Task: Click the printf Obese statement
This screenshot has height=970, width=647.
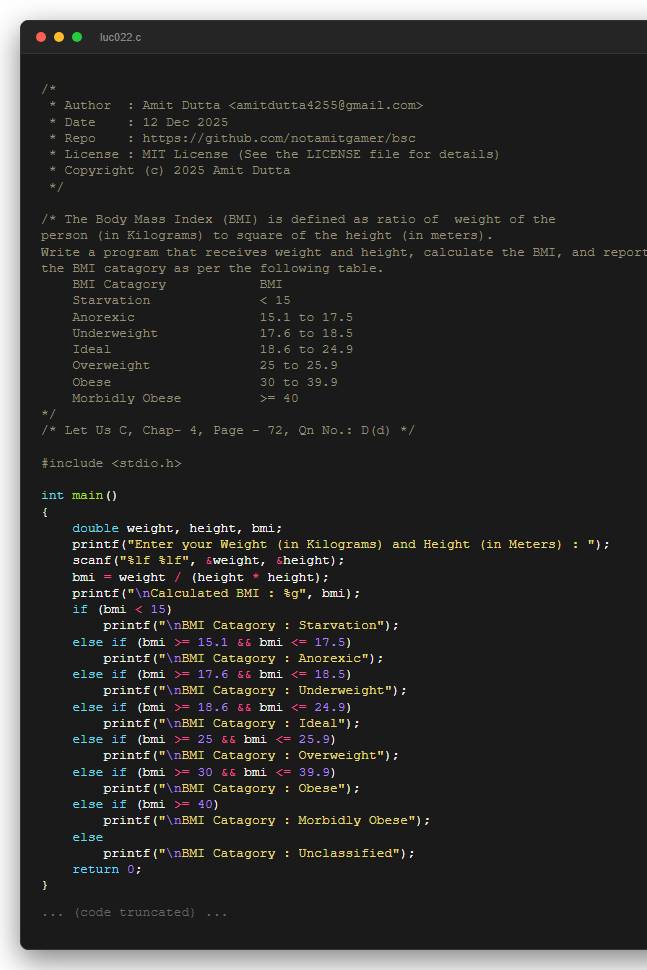Action: [231, 788]
